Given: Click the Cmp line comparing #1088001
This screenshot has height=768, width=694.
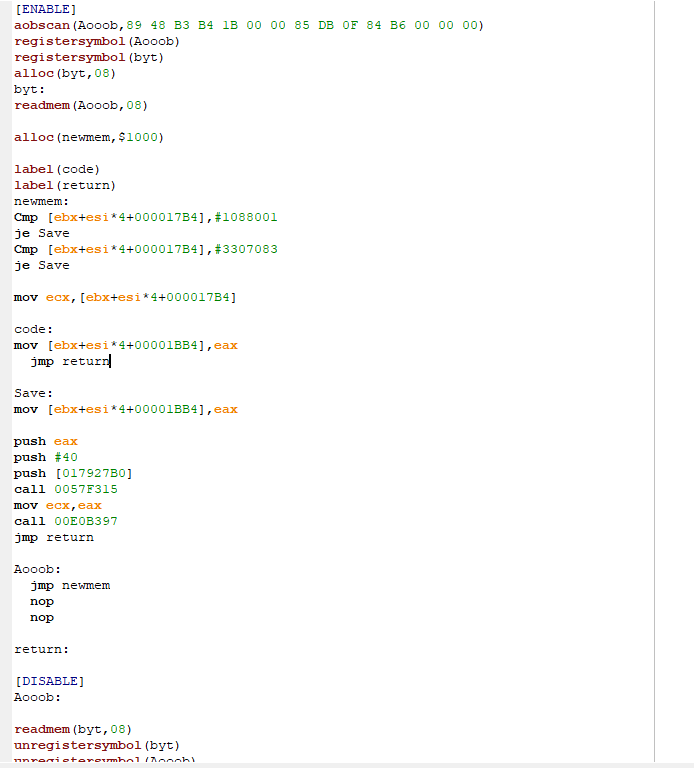Looking at the screenshot, I should point(145,217).
